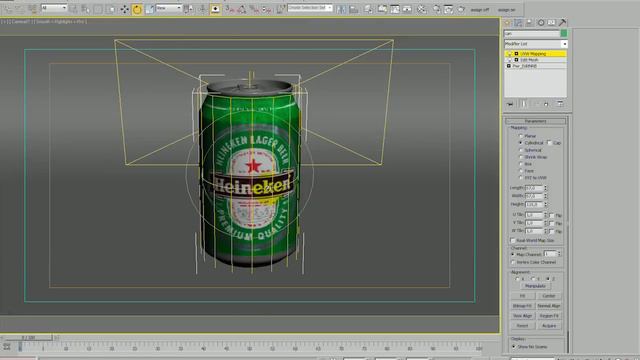Click the Render Production teapot icon
Image resolution: width=640 pixels, height=360 pixels.
(461, 9)
